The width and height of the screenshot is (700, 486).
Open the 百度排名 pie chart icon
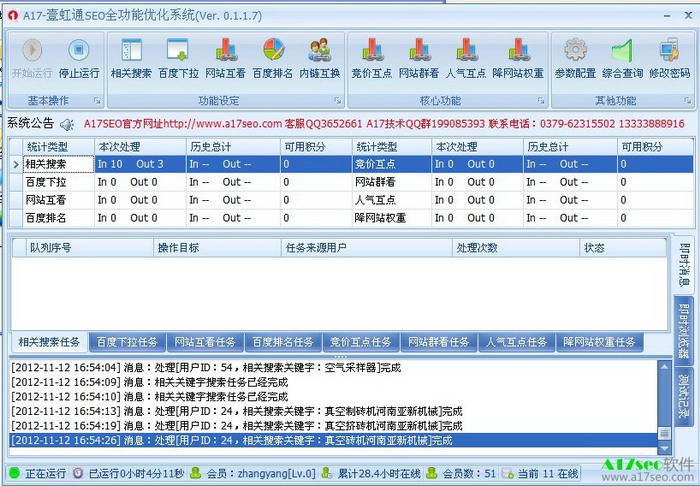(x=273, y=50)
